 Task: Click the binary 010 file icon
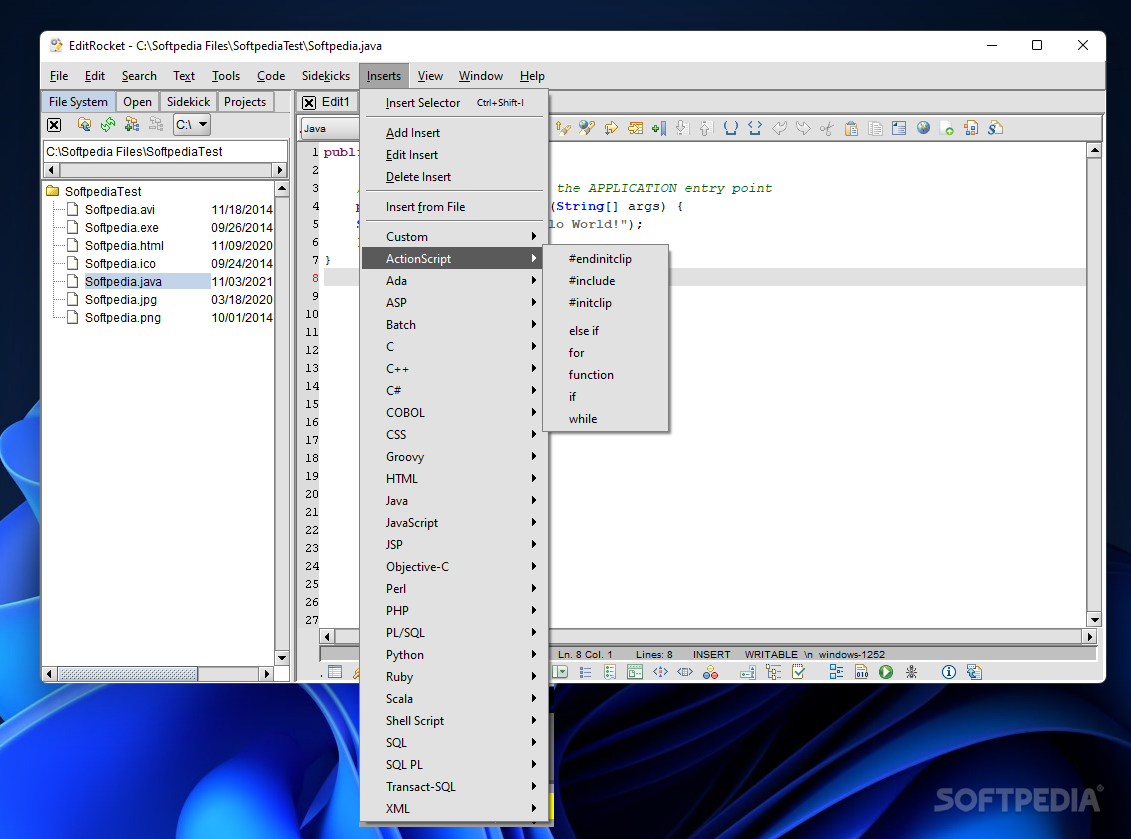pos(861,672)
